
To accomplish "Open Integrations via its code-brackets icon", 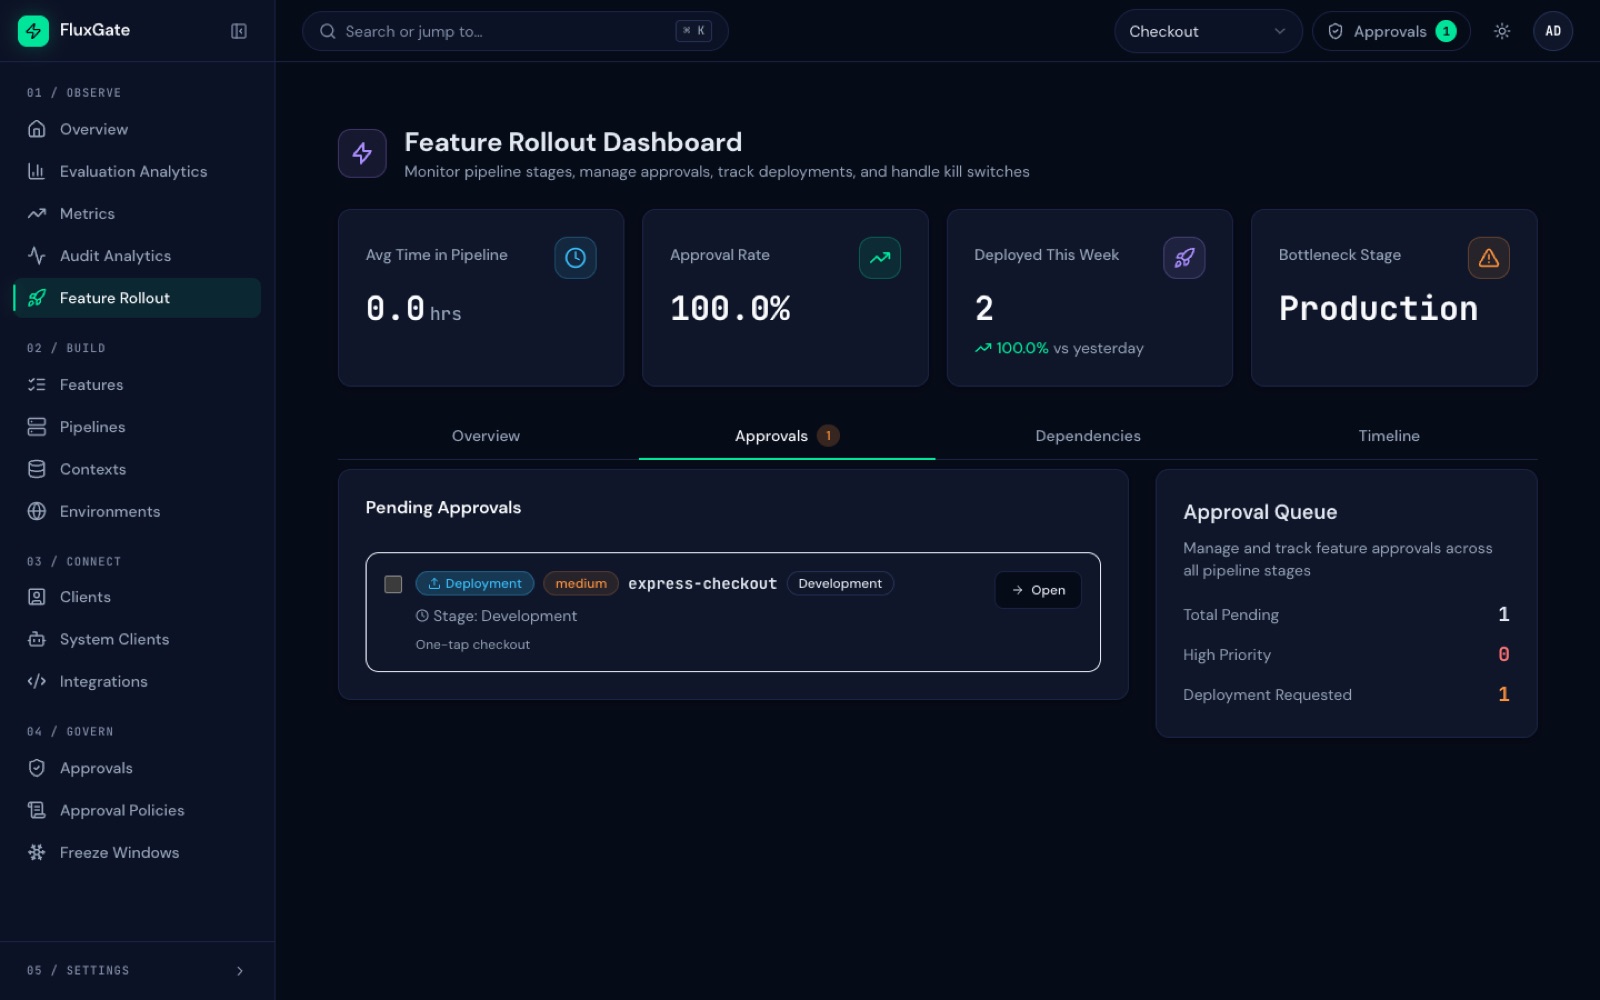I will click(37, 682).
